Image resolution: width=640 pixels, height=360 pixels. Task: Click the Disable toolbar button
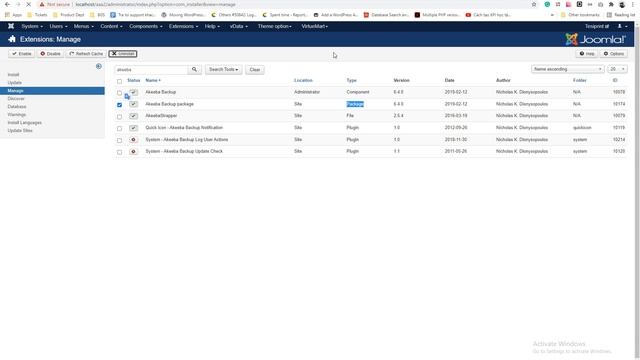coord(50,53)
